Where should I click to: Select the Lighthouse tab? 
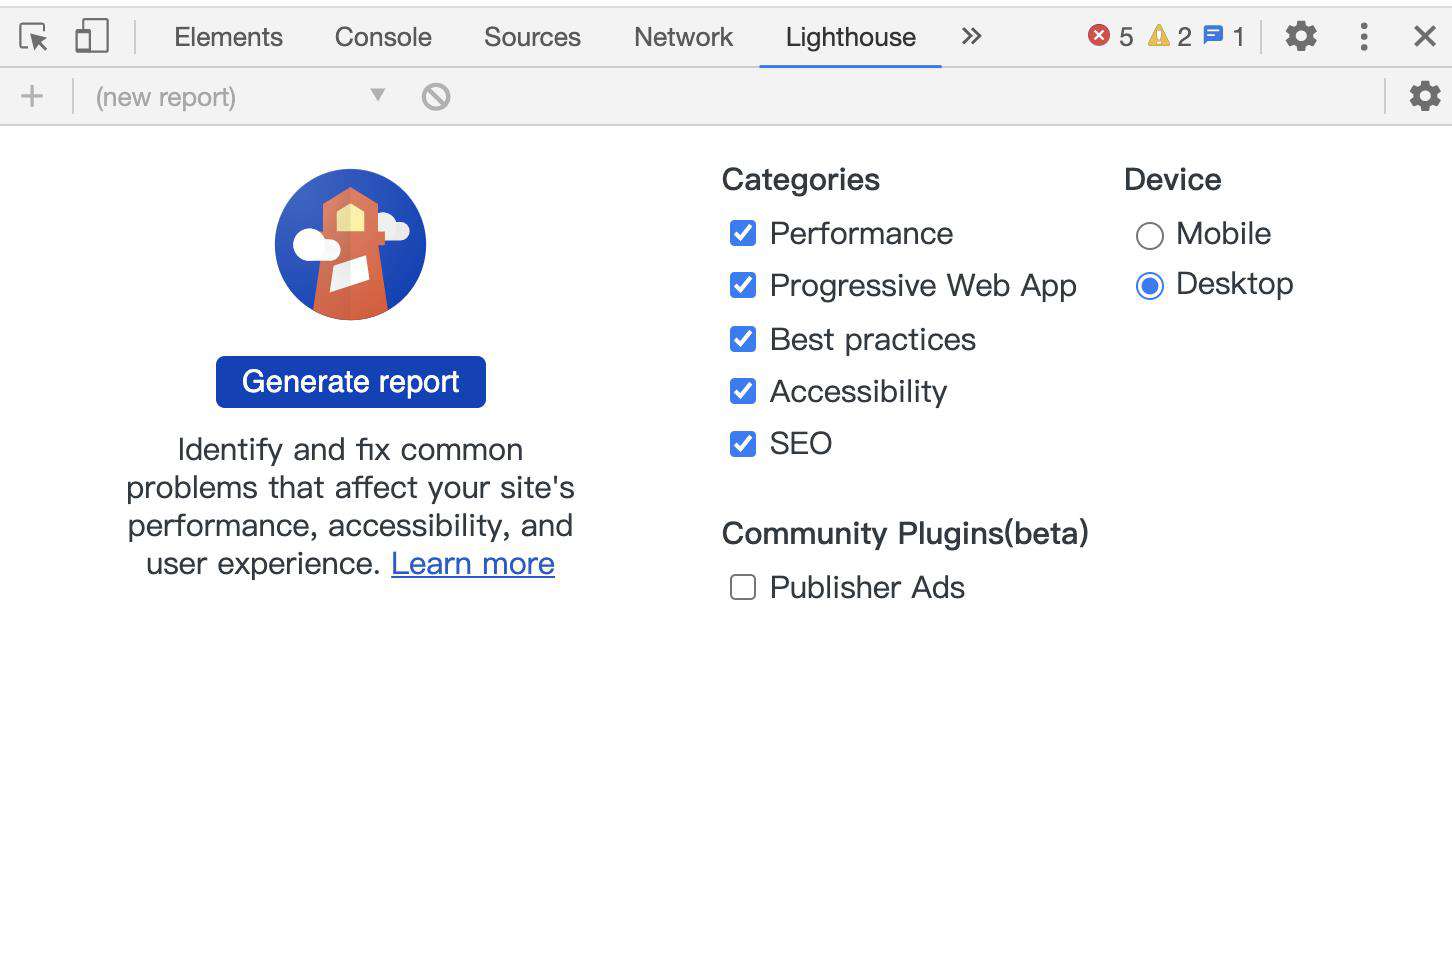[850, 37]
